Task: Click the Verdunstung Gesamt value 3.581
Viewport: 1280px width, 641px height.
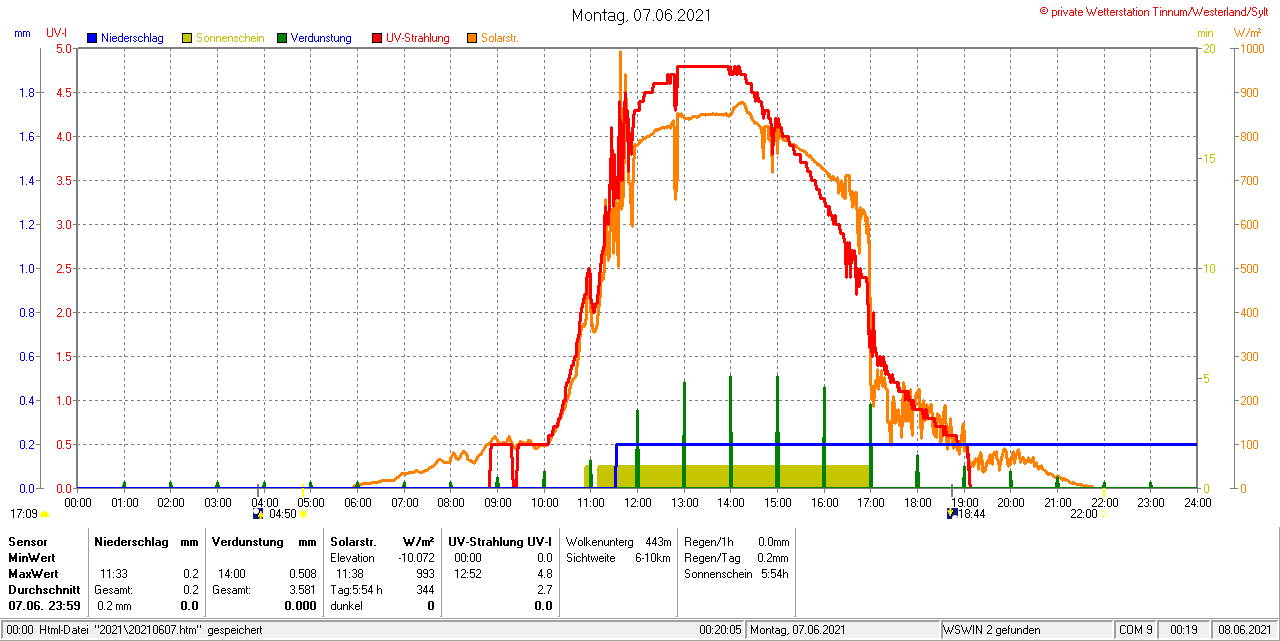Action: (301, 590)
